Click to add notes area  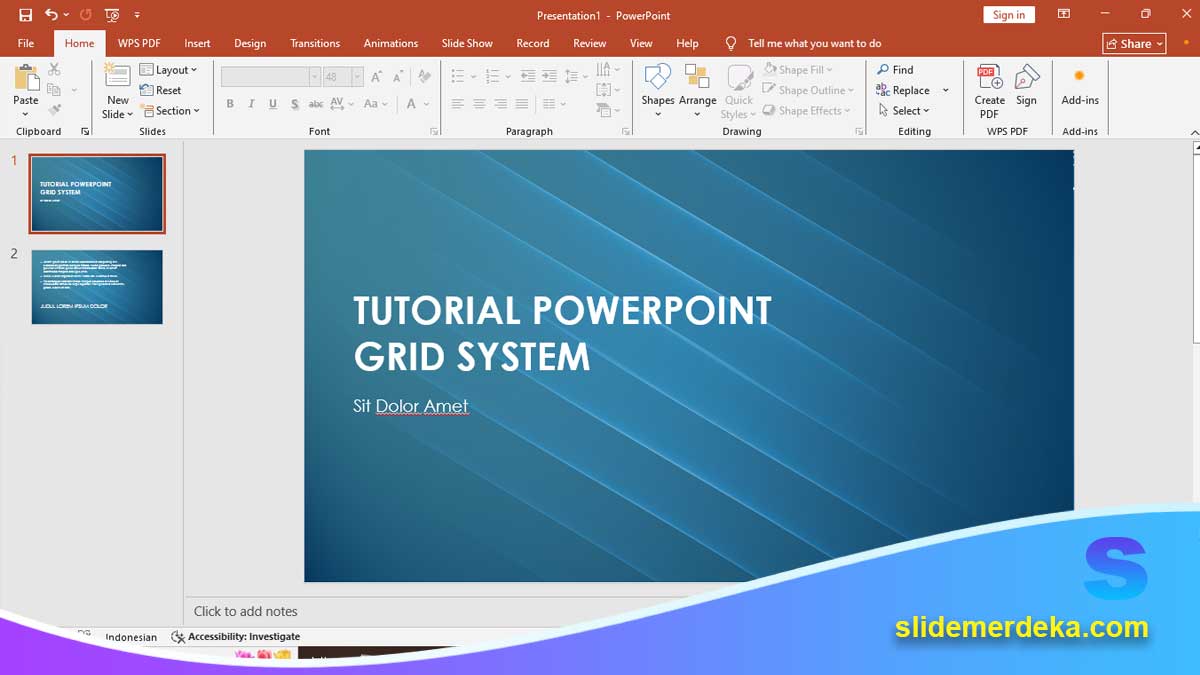[x=245, y=611]
